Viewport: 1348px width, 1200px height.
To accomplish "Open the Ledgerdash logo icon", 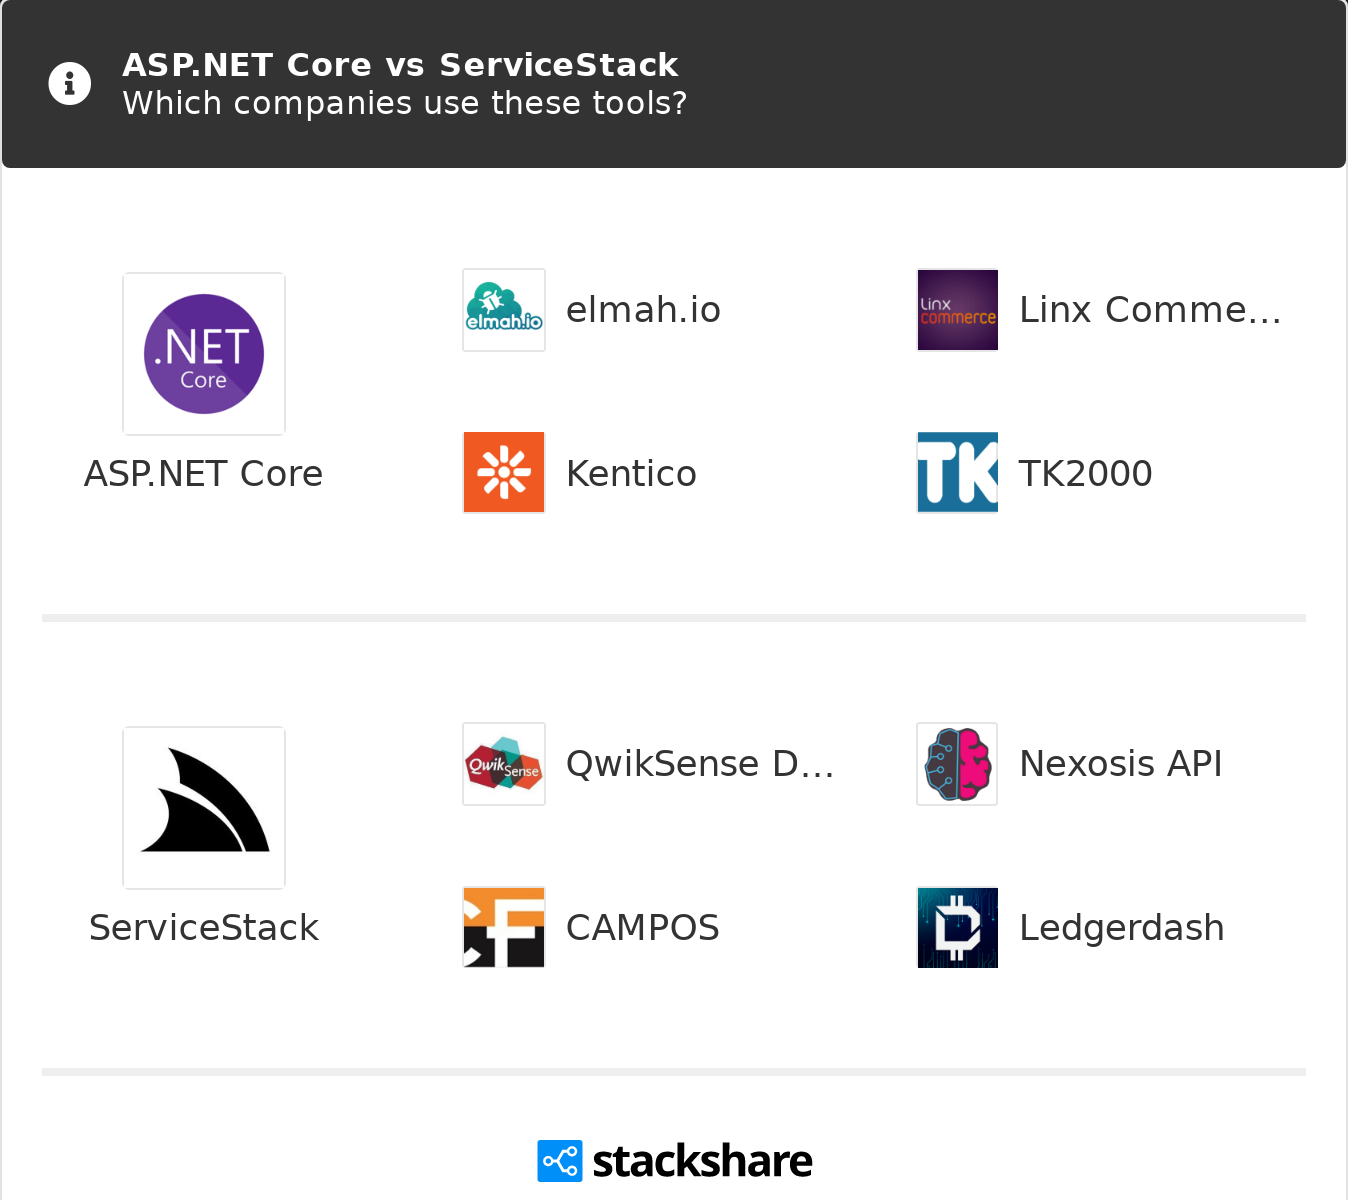I will tap(958, 927).
